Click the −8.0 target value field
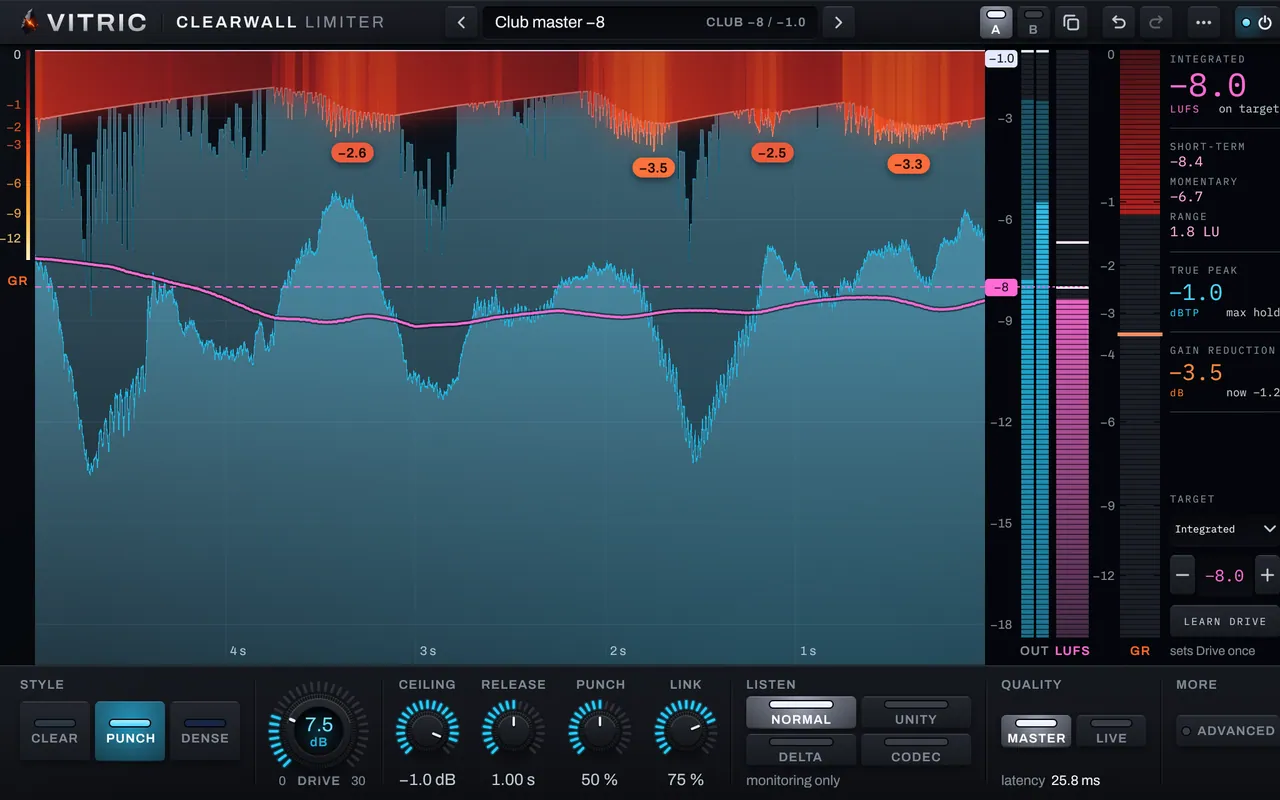The height and width of the screenshot is (800, 1280). (x=1225, y=575)
